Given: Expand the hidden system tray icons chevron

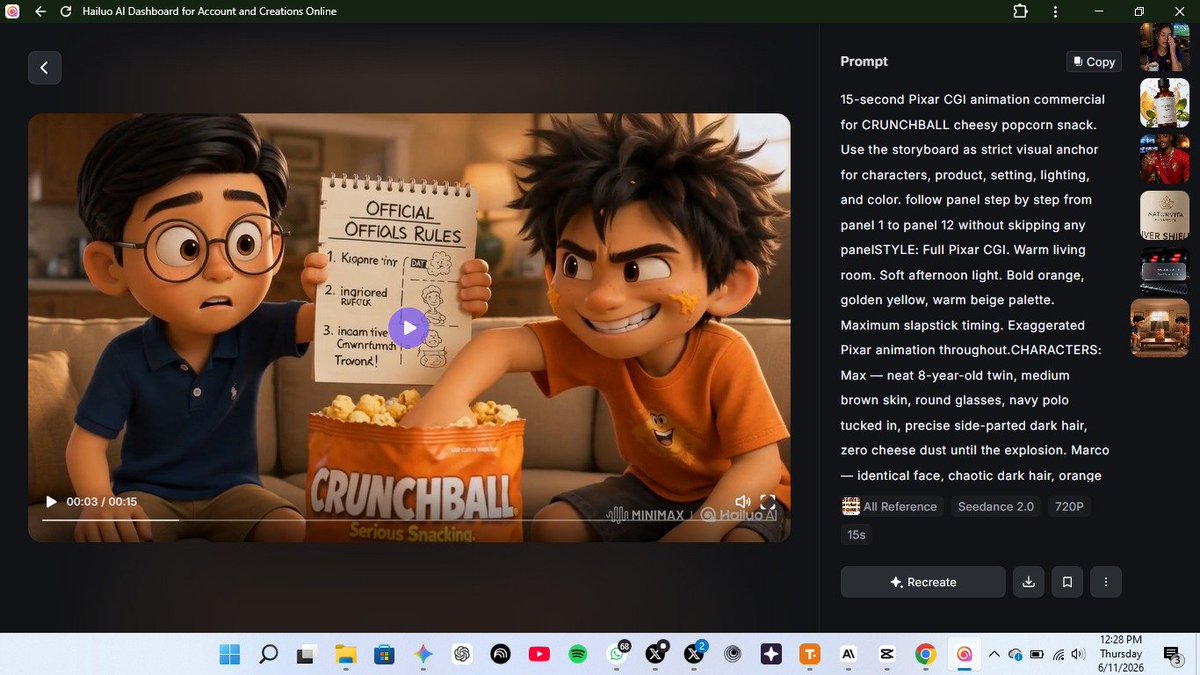Looking at the screenshot, I should click(994, 654).
